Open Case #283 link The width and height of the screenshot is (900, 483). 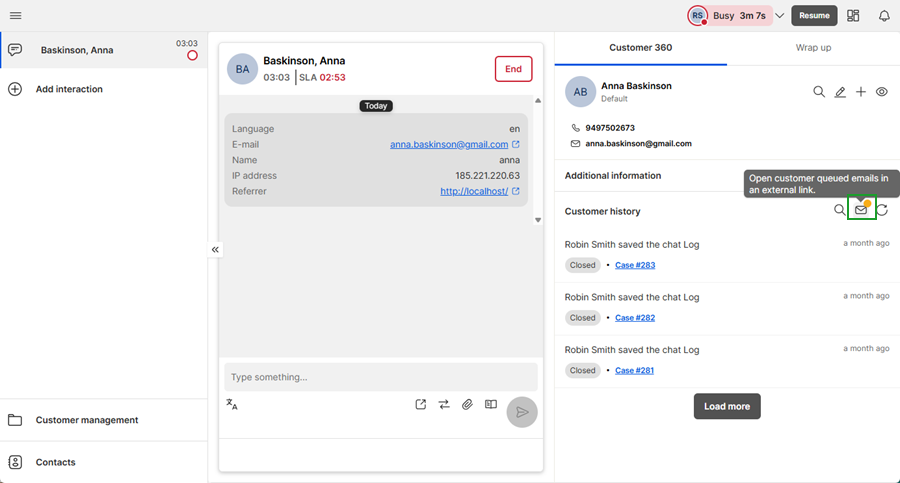pos(635,265)
